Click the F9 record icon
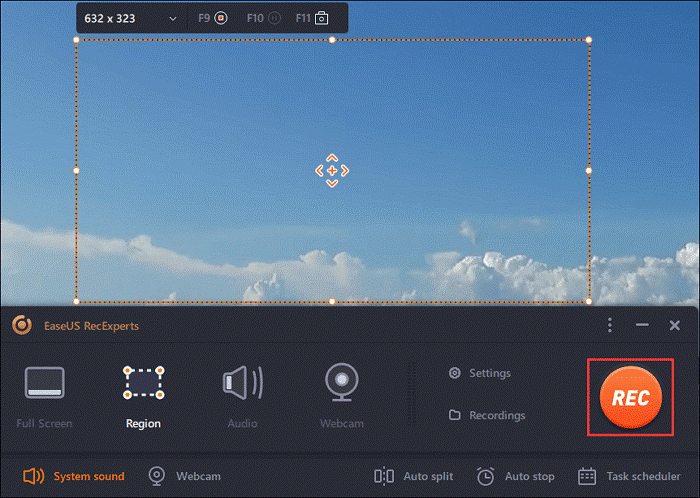 (x=221, y=18)
